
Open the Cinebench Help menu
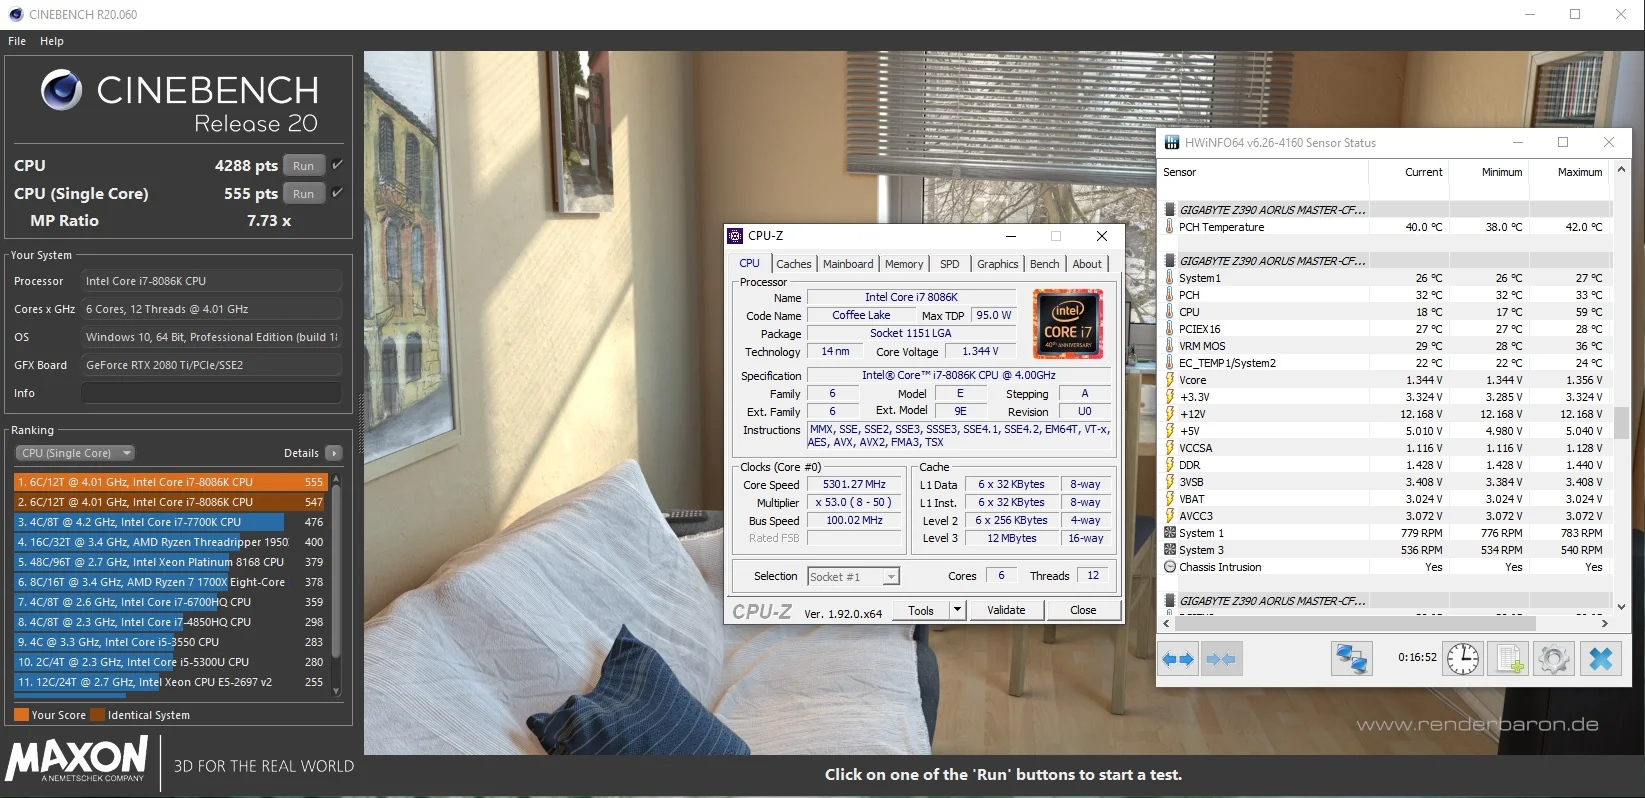pos(52,41)
